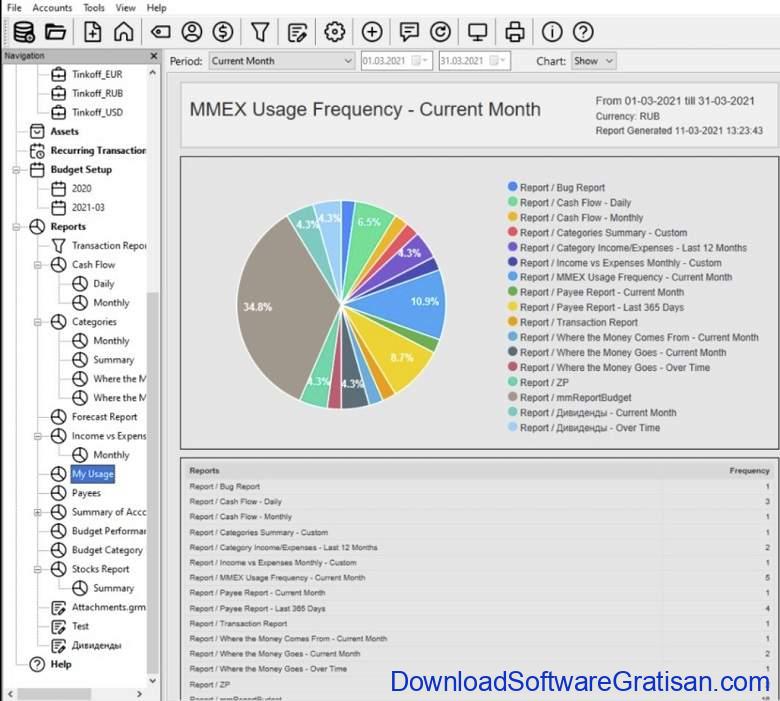Image resolution: width=780 pixels, height=701 pixels.
Task: Open the help question mark toolbar icon
Action: [x=583, y=32]
